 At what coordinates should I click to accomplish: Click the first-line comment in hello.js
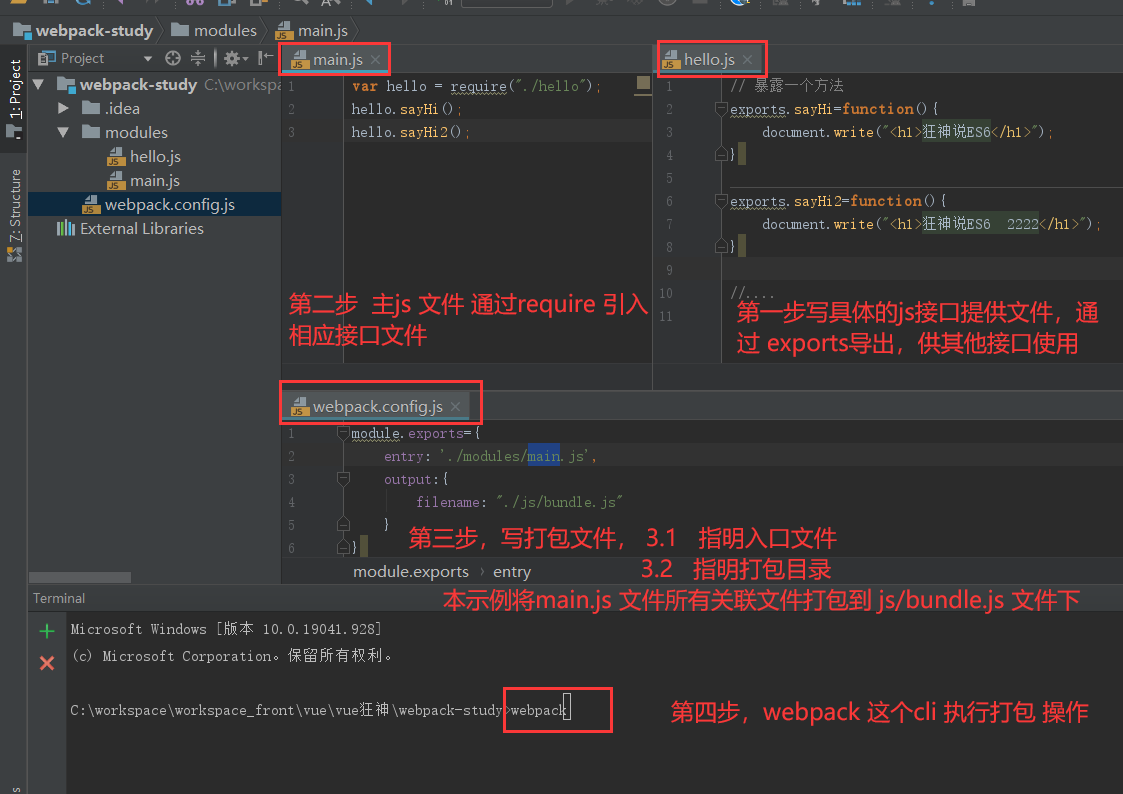[786, 86]
